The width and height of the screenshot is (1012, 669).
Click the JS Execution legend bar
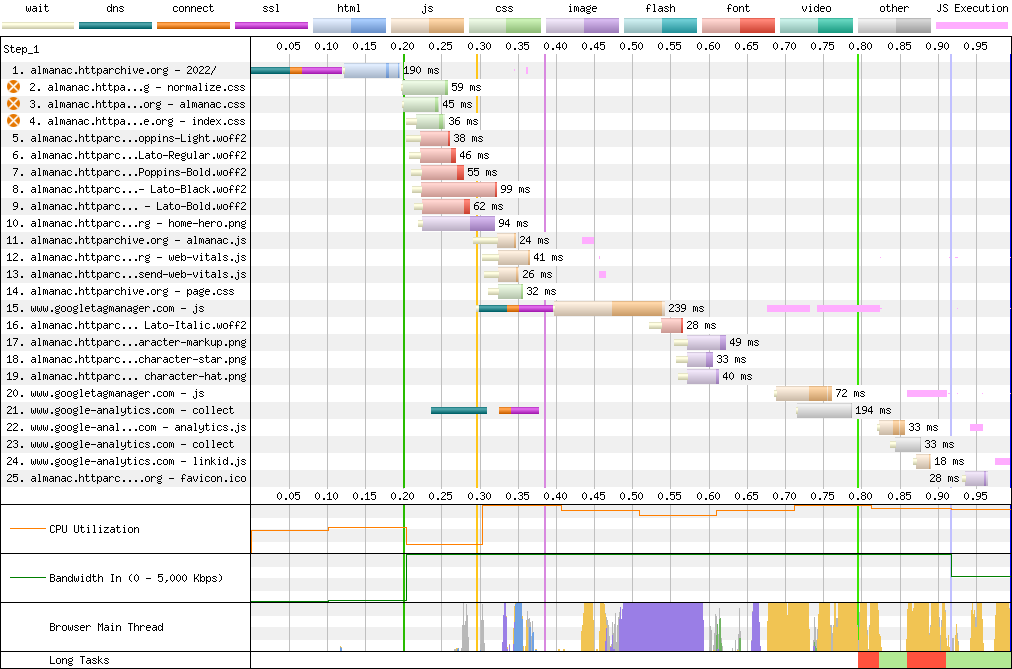pyautogui.click(x=971, y=24)
